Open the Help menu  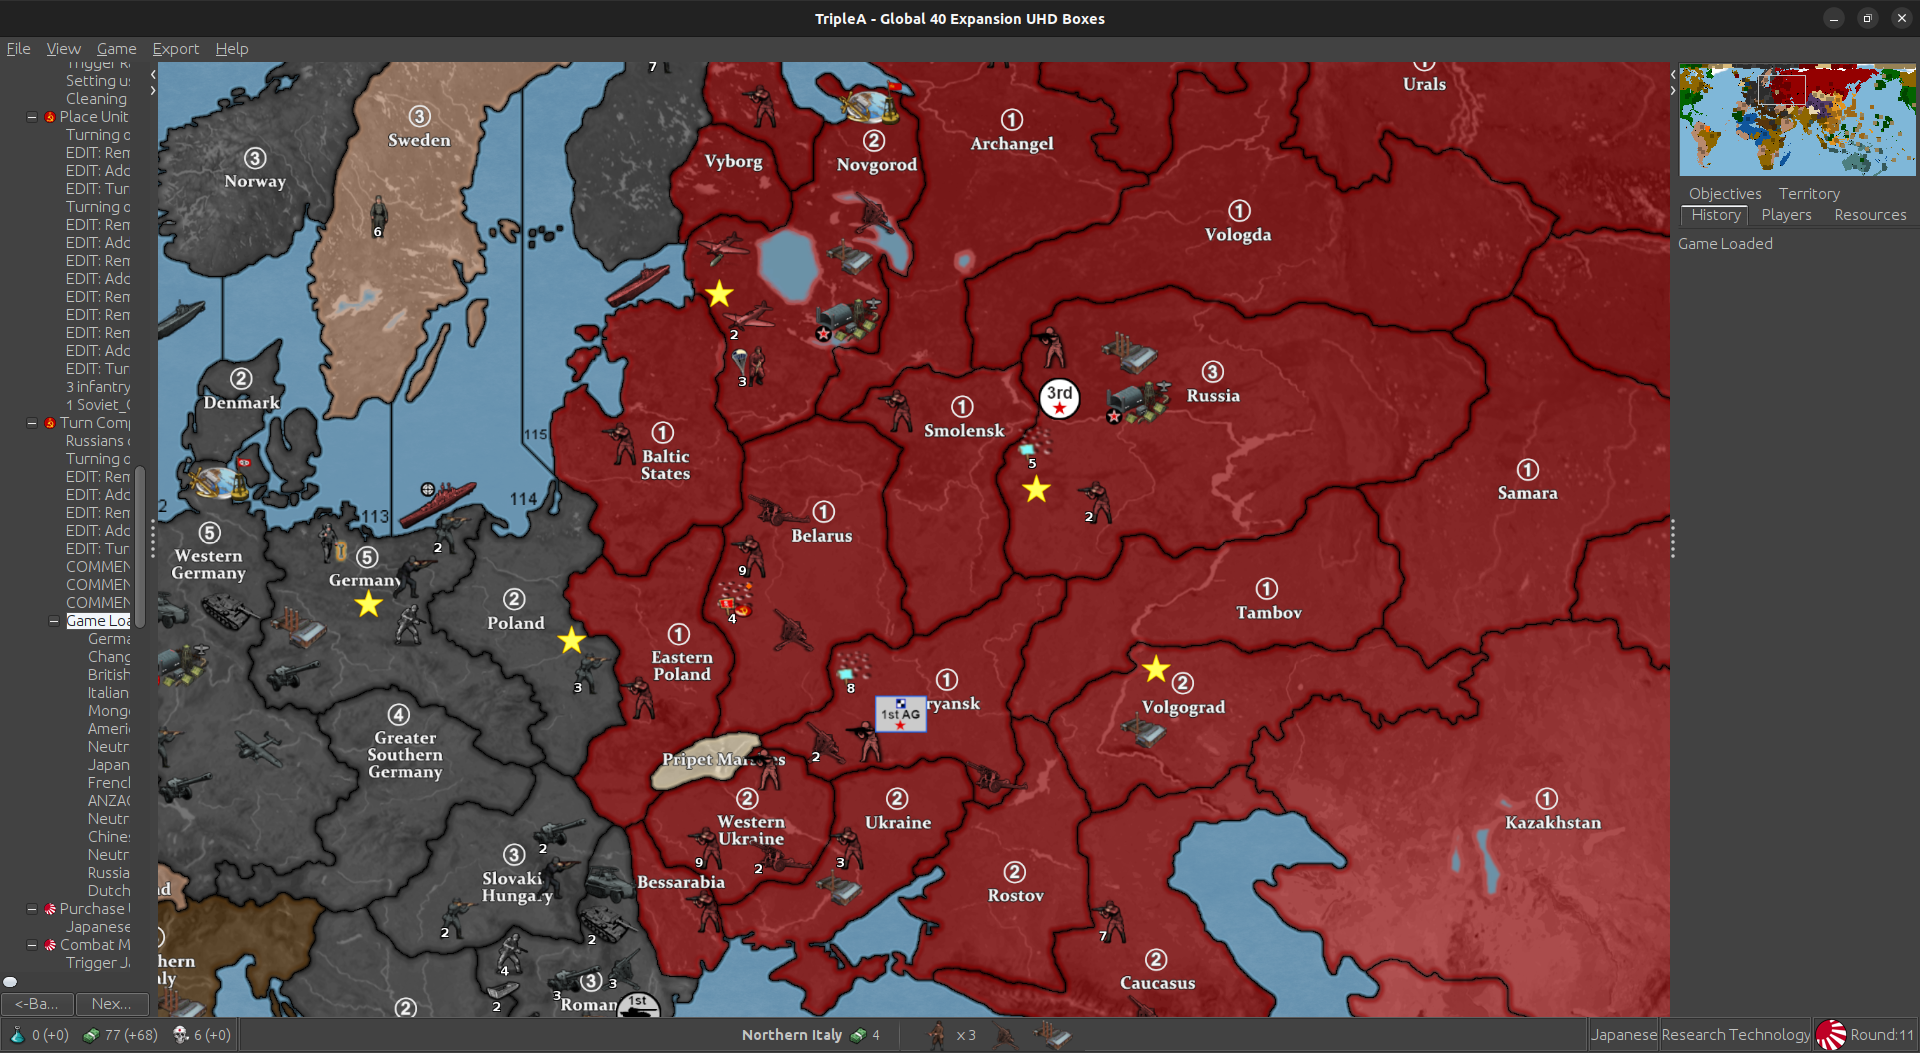[x=231, y=48]
